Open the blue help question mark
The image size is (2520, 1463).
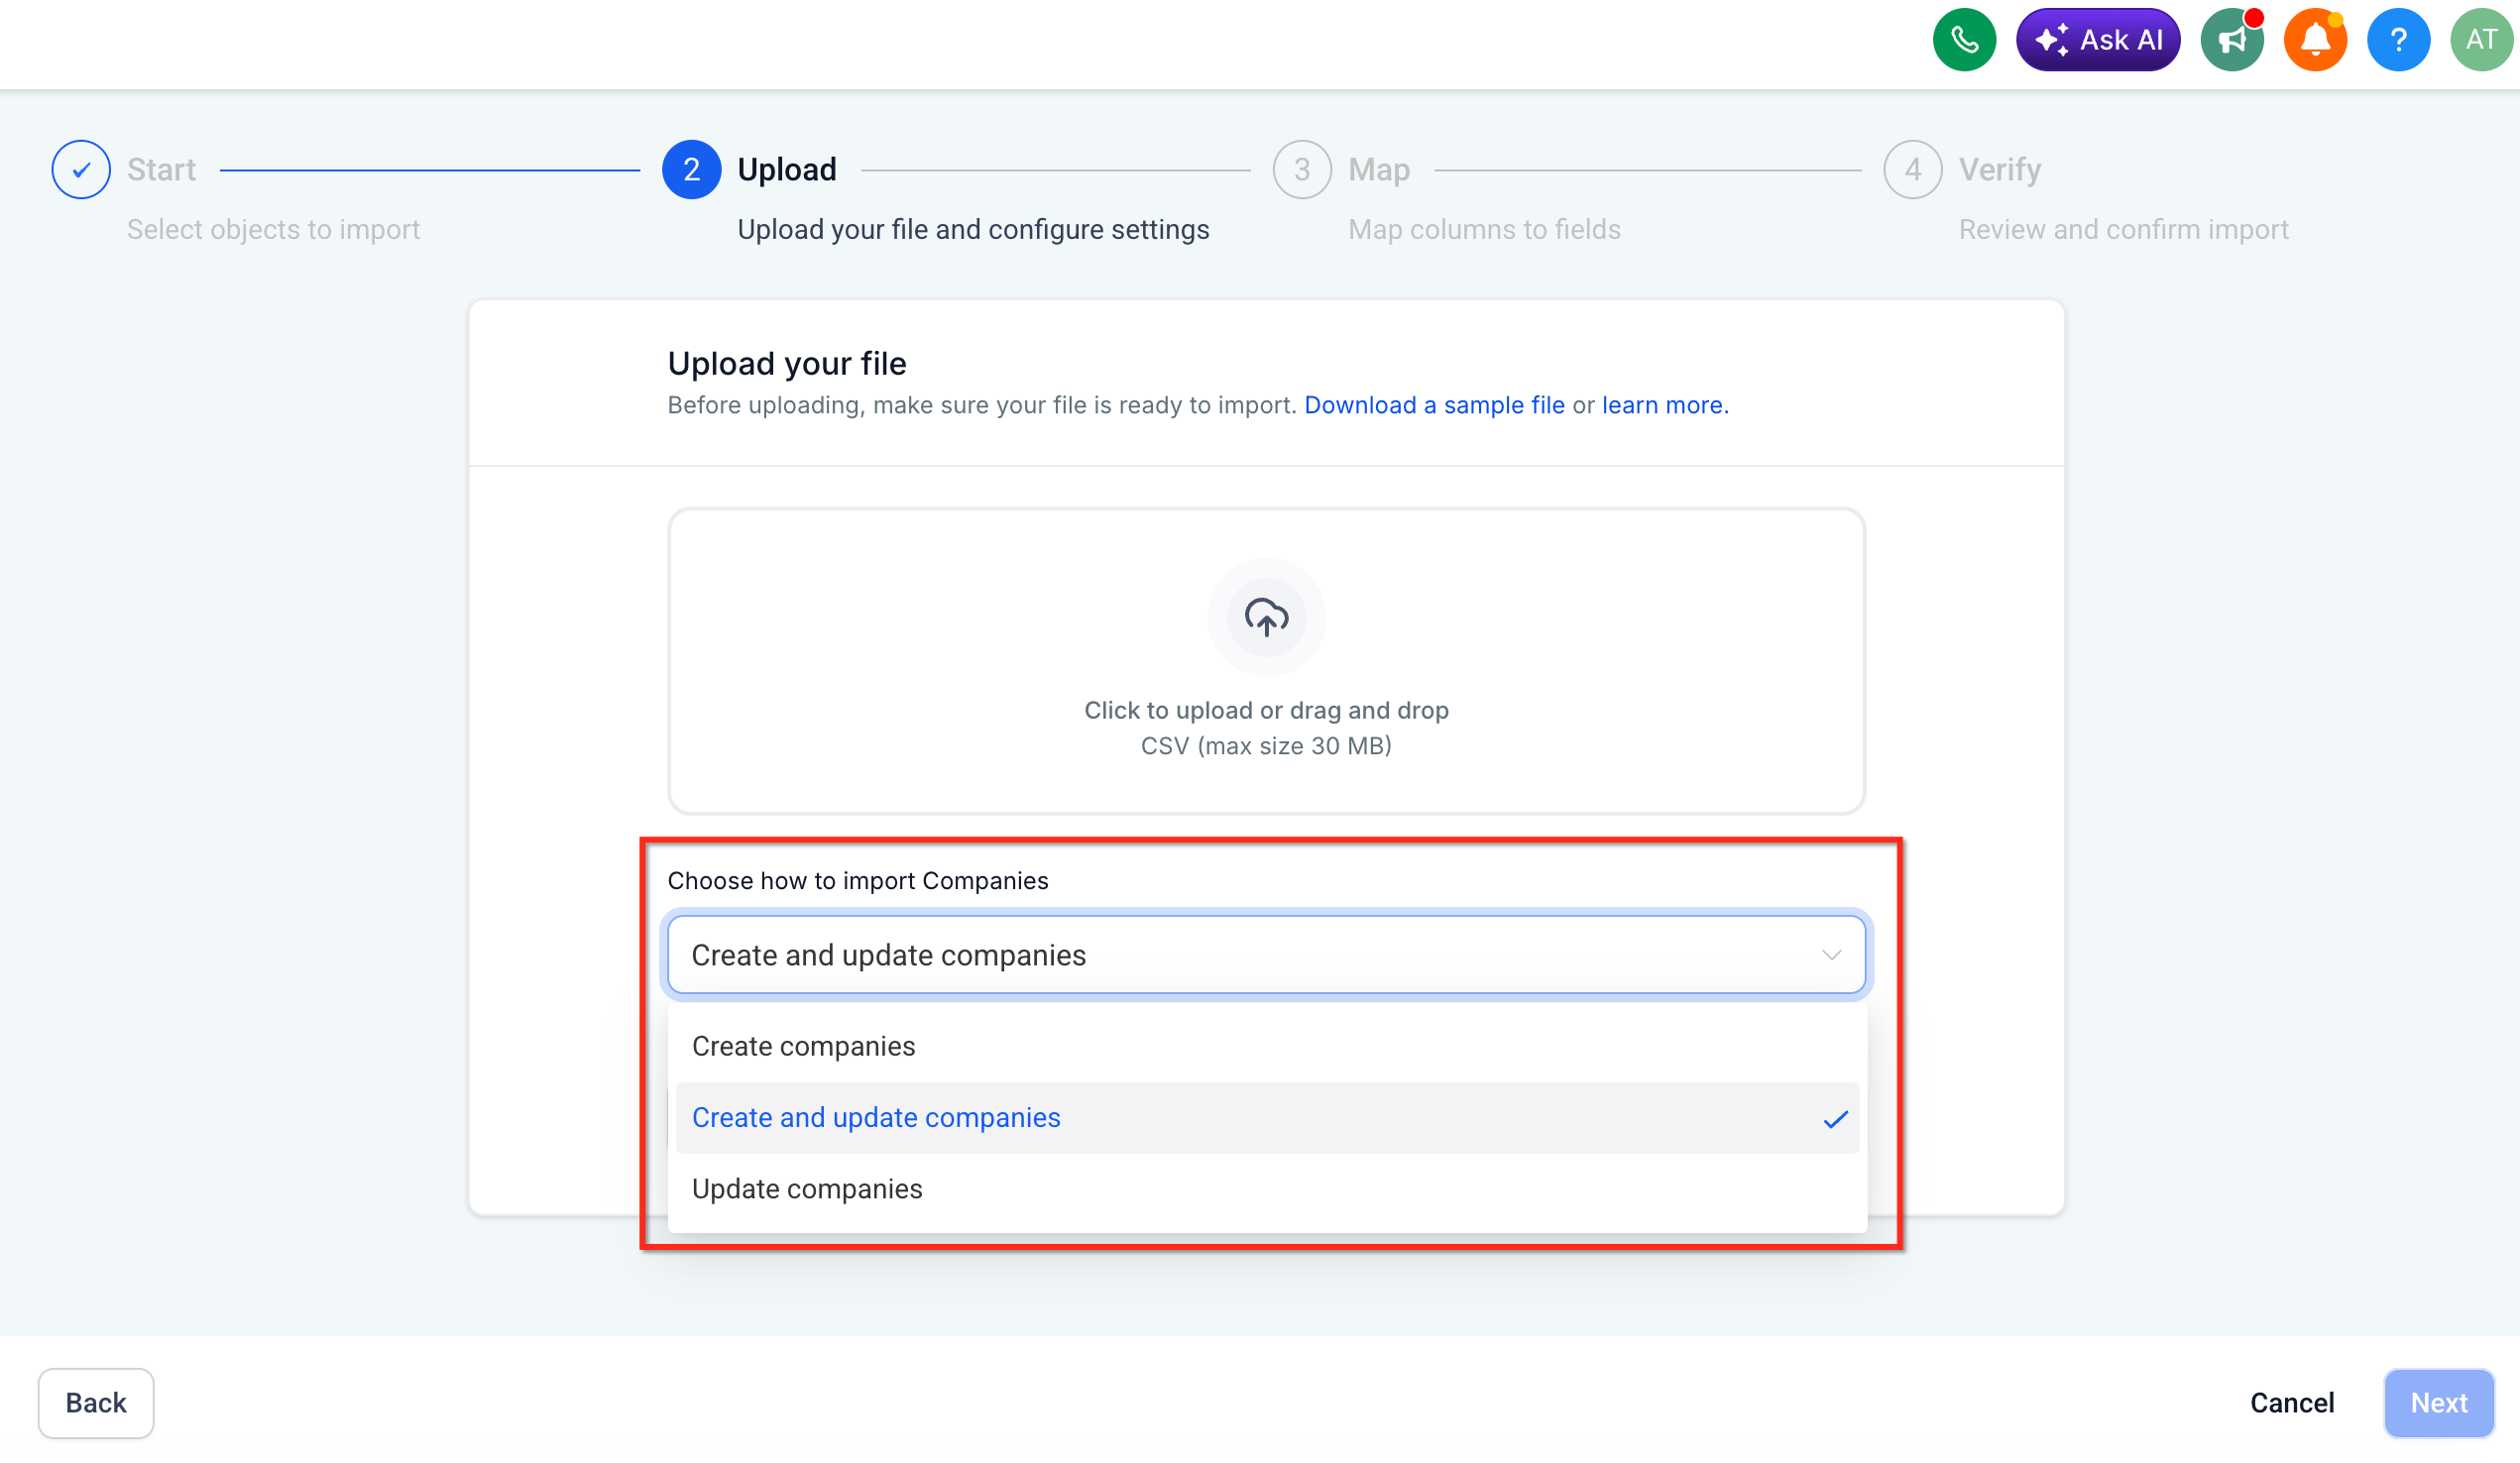click(x=2398, y=40)
